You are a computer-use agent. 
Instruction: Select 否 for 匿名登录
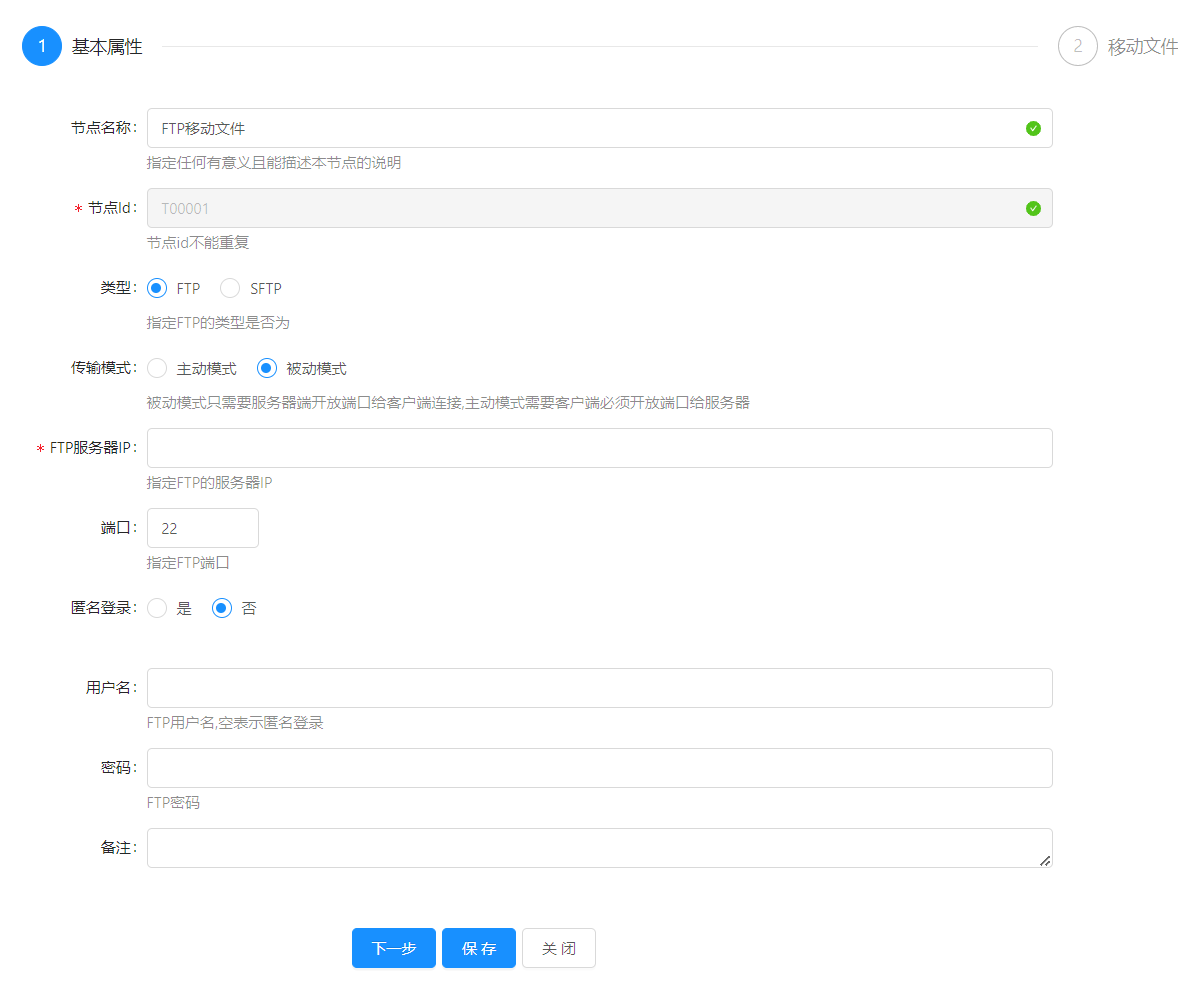tap(222, 608)
